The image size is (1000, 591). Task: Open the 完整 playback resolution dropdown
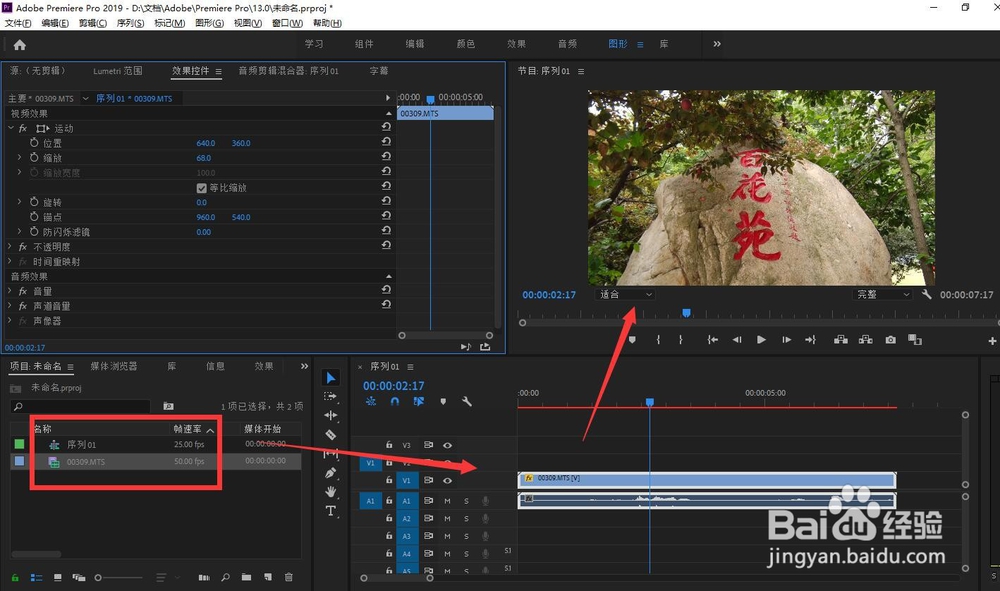pyautogui.click(x=881, y=294)
